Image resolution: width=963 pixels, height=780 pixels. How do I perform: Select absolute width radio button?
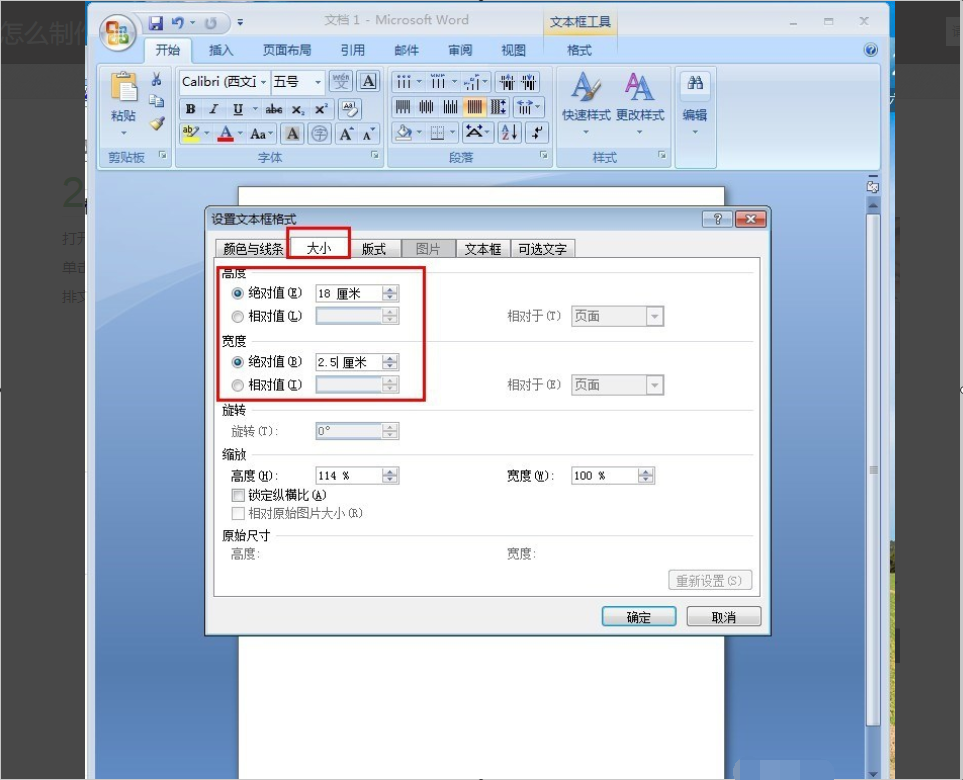tap(238, 362)
